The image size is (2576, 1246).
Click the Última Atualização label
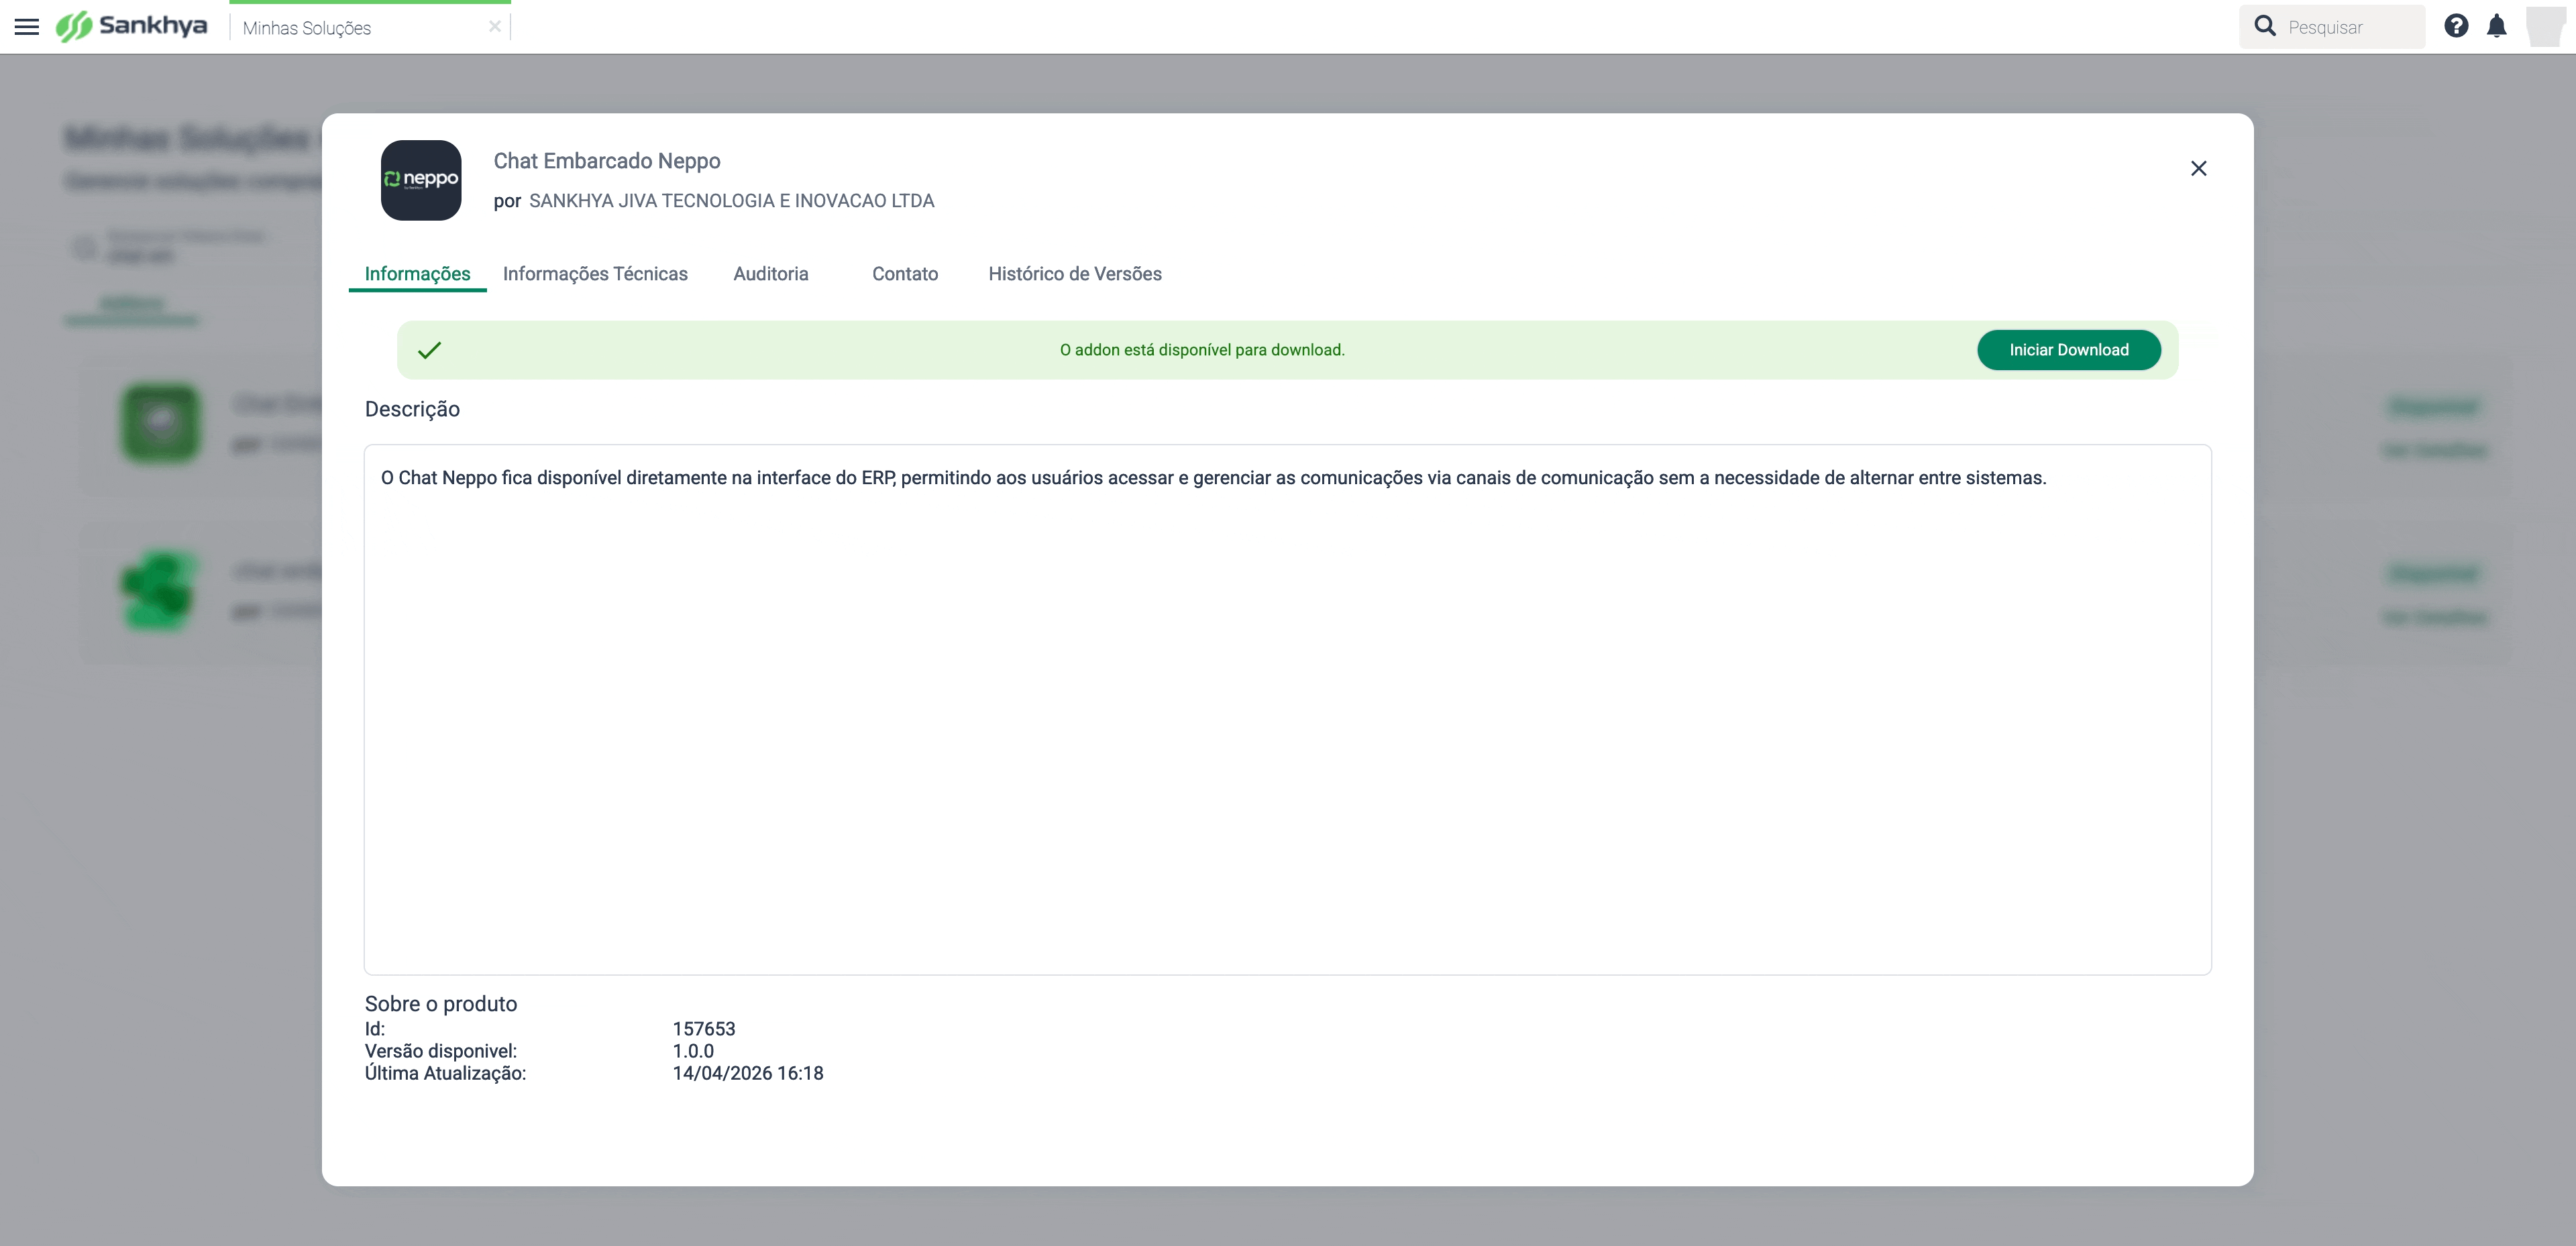[x=445, y=1073]
